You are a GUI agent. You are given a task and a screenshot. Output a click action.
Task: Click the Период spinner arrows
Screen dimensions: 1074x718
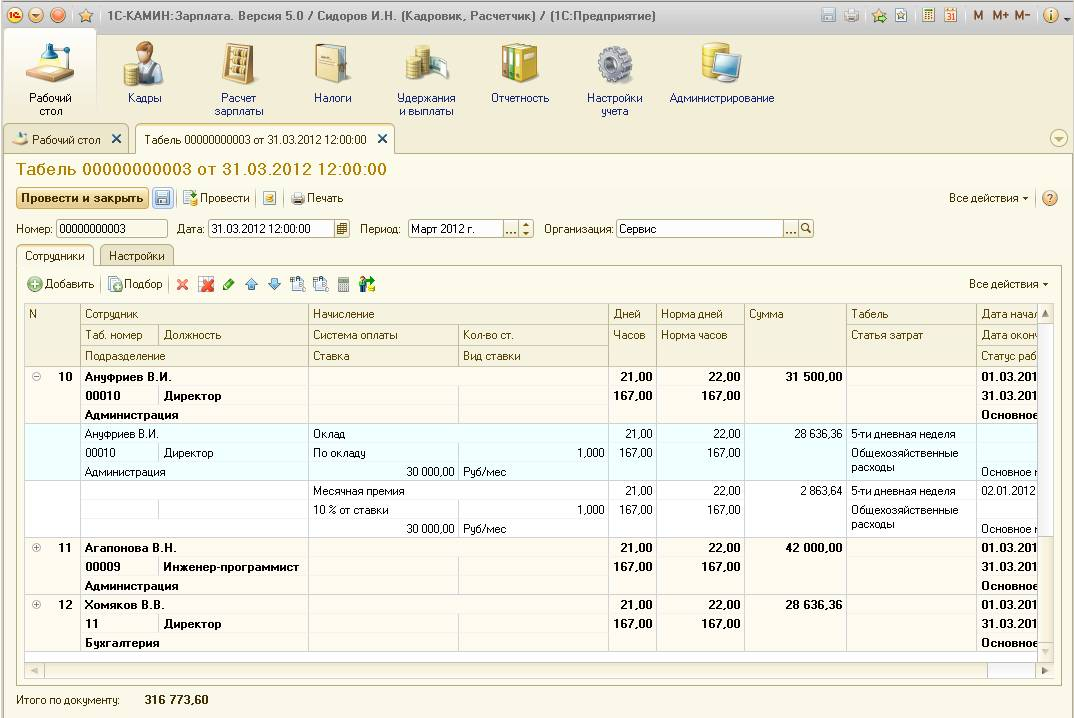[x=527, y=229]
